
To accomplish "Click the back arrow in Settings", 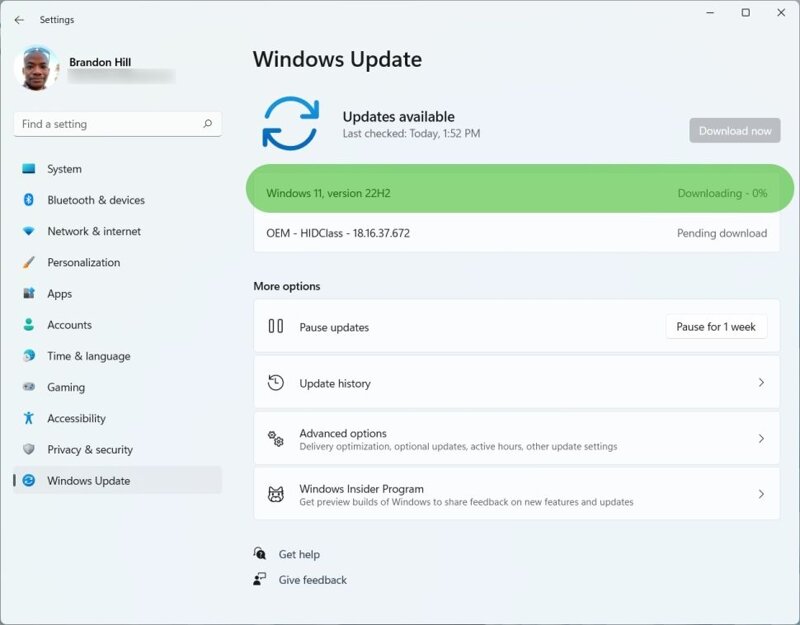I will pos(19,20).
